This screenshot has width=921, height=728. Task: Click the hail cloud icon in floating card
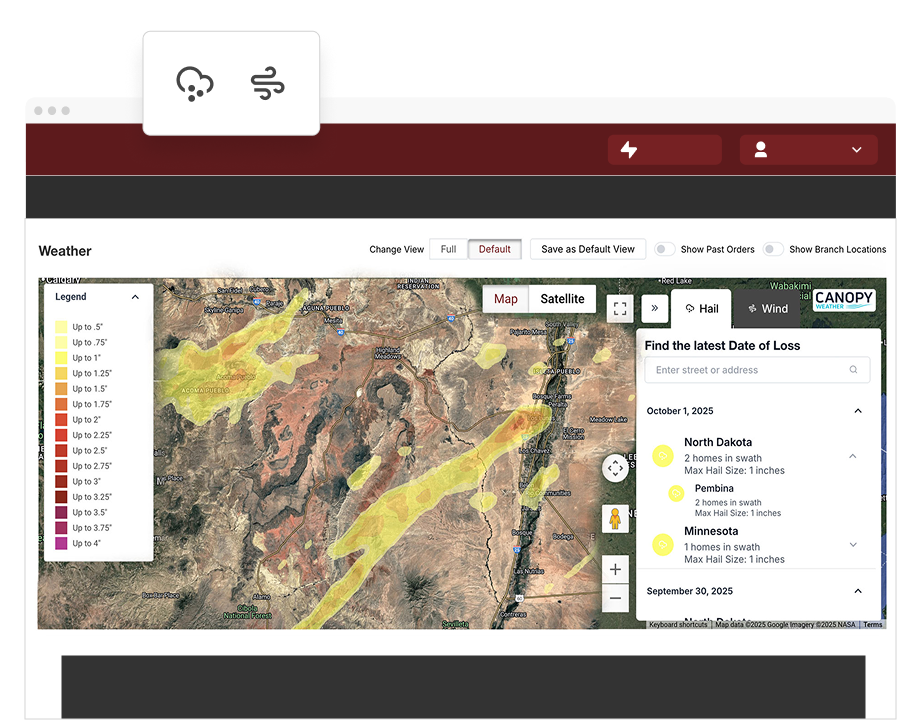[194, 84]
